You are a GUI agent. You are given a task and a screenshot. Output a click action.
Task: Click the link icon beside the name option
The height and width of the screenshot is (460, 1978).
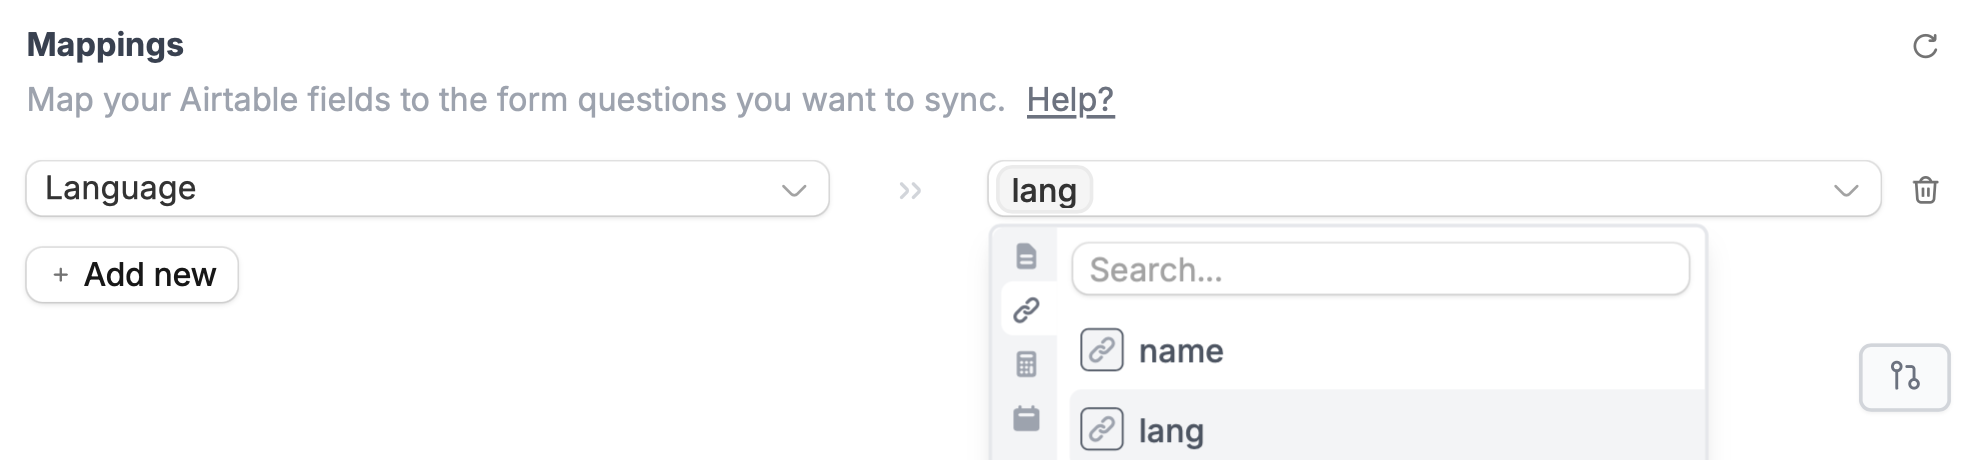1101,350
